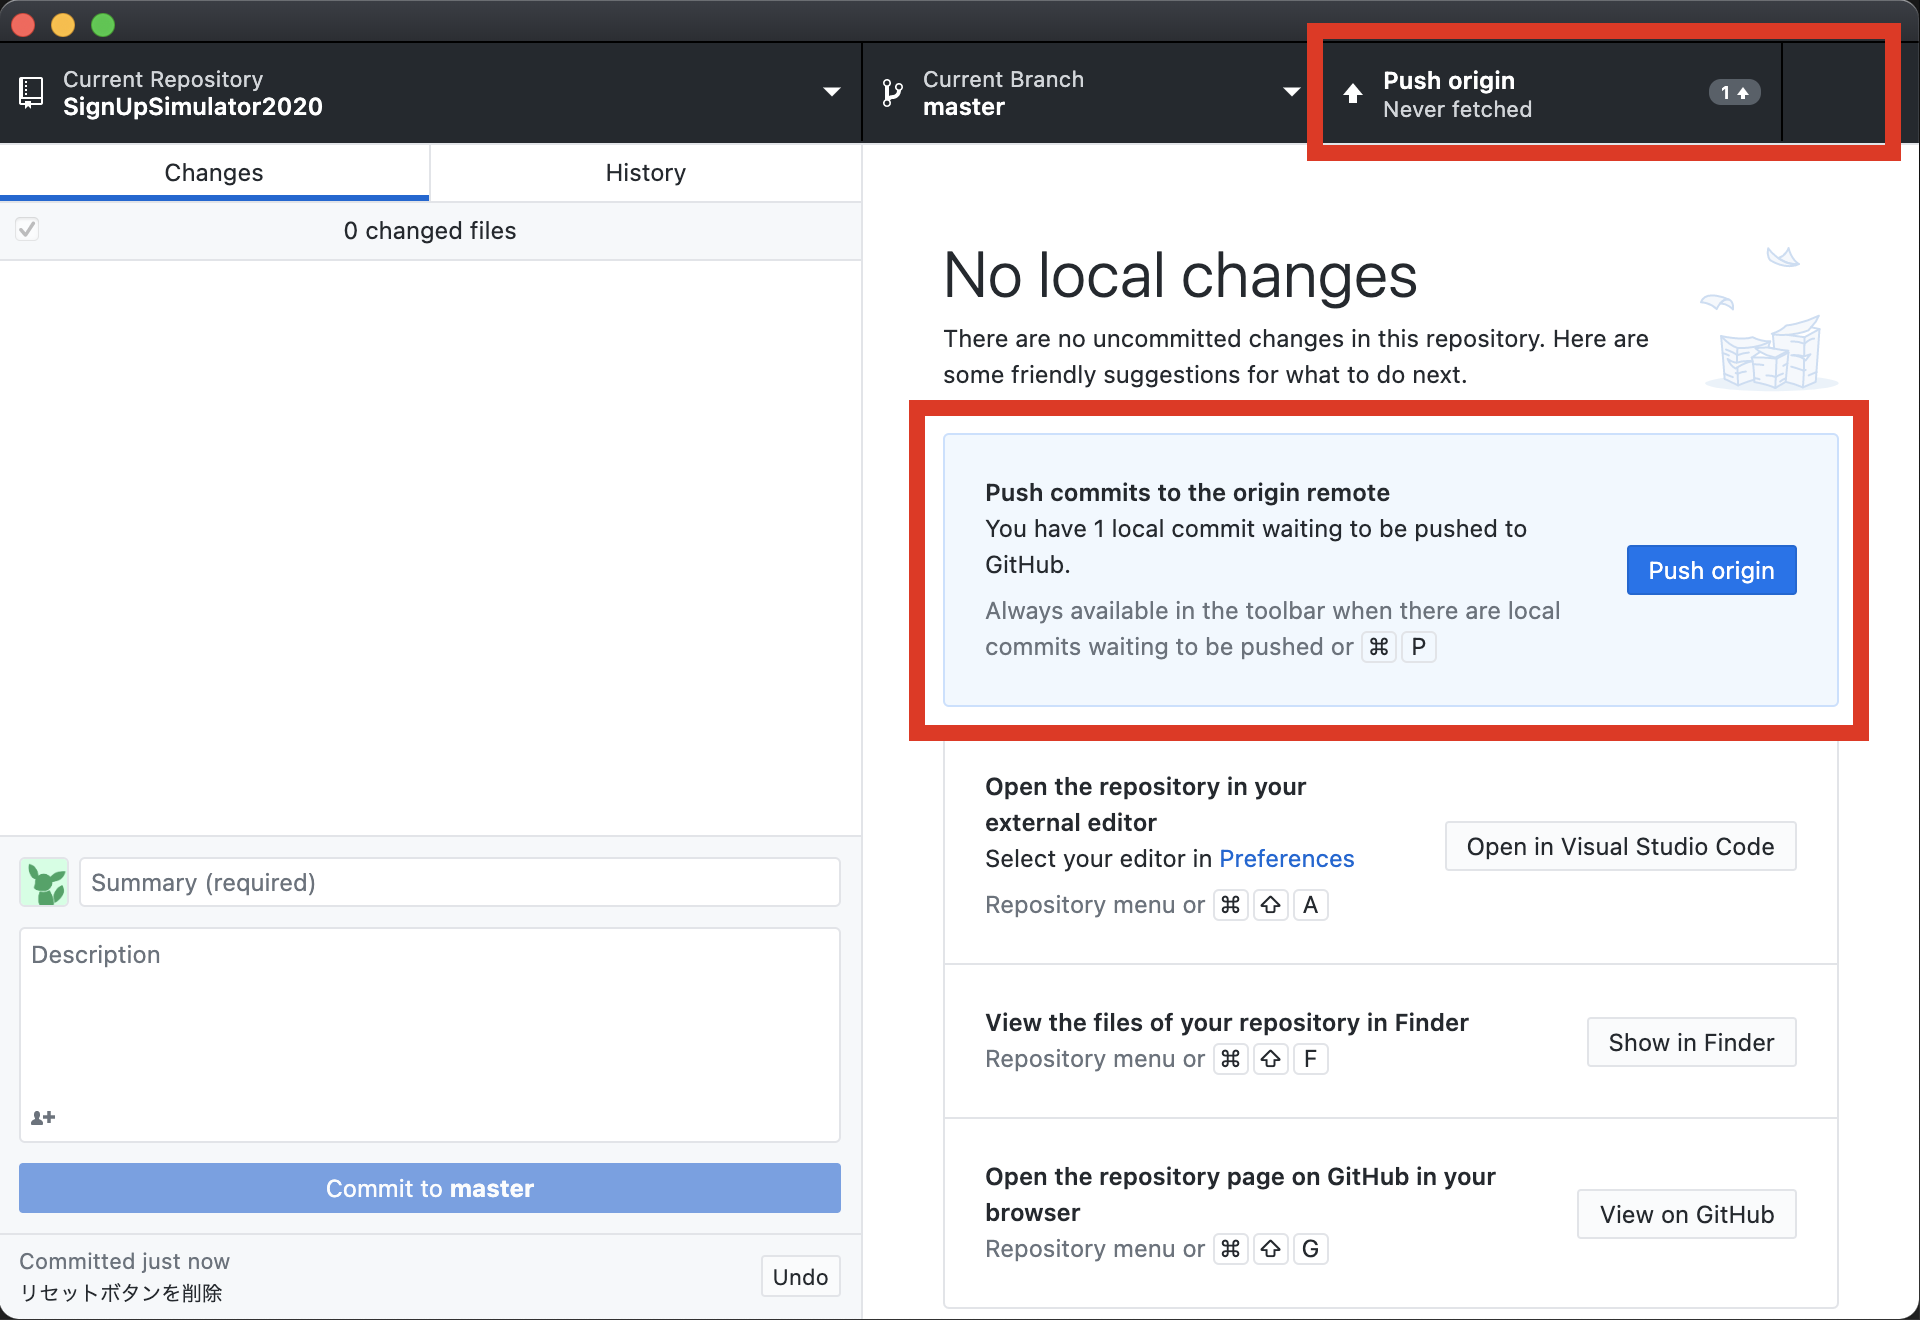Undo the last commit
Screen dimensions: 1920x1320
pos(799,1277)
